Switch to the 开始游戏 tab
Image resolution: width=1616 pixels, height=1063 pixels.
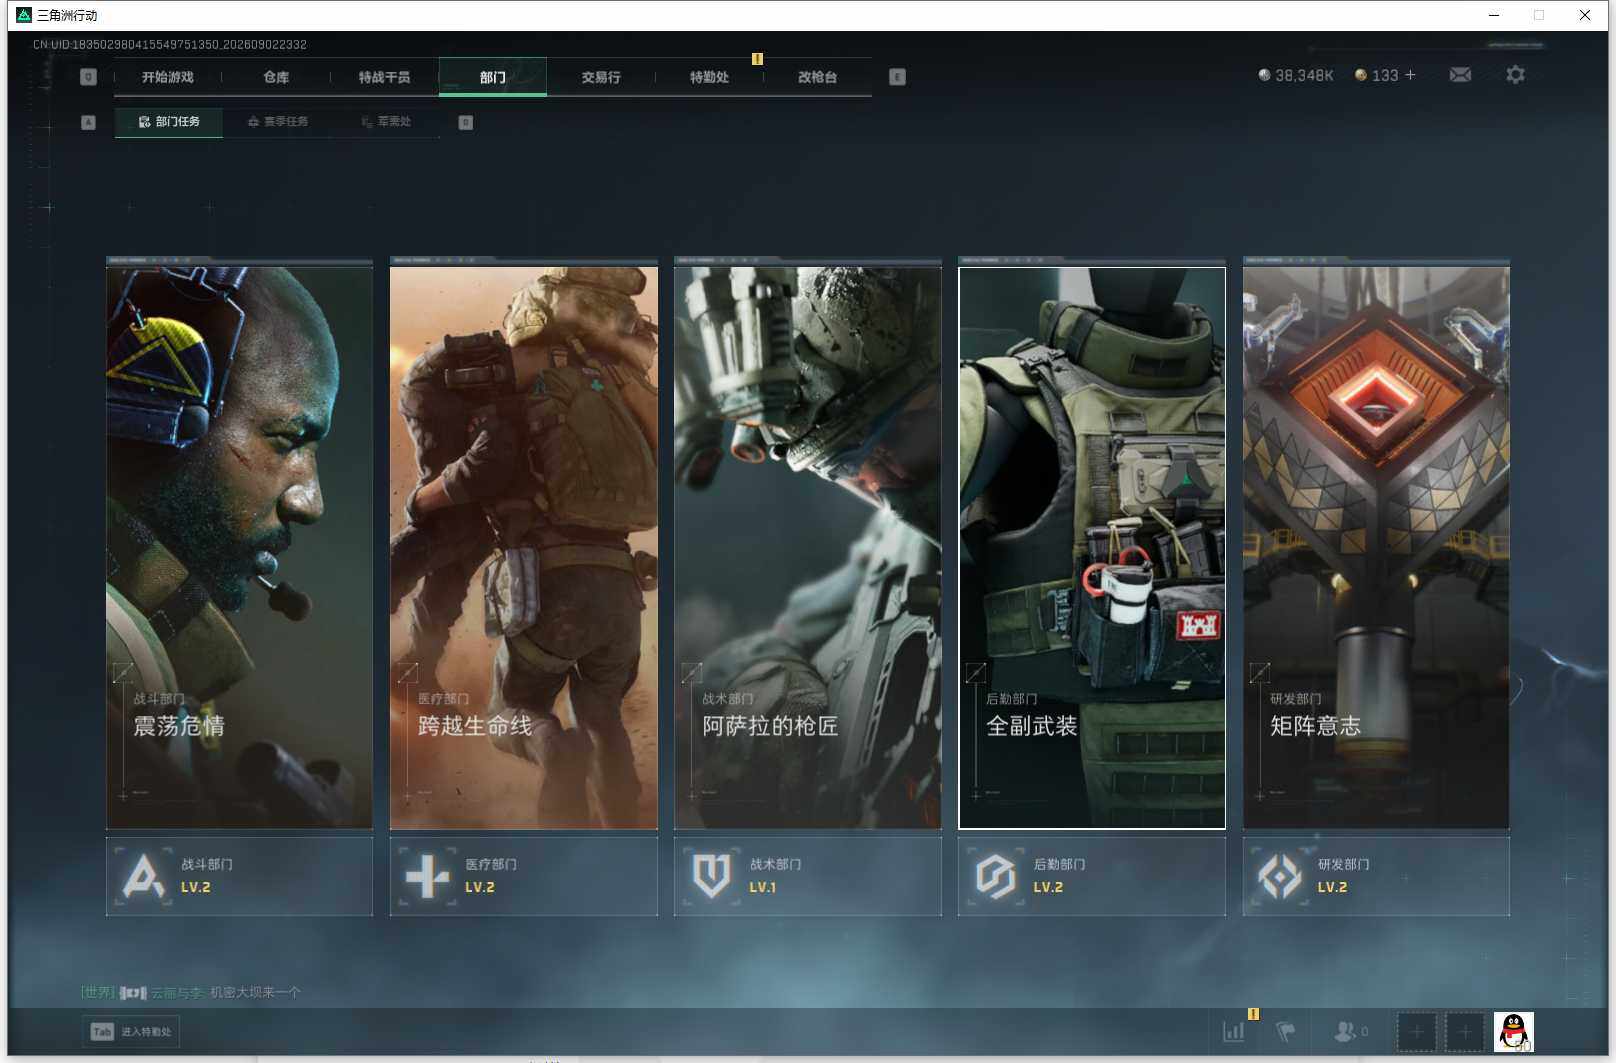pos(168,77)
